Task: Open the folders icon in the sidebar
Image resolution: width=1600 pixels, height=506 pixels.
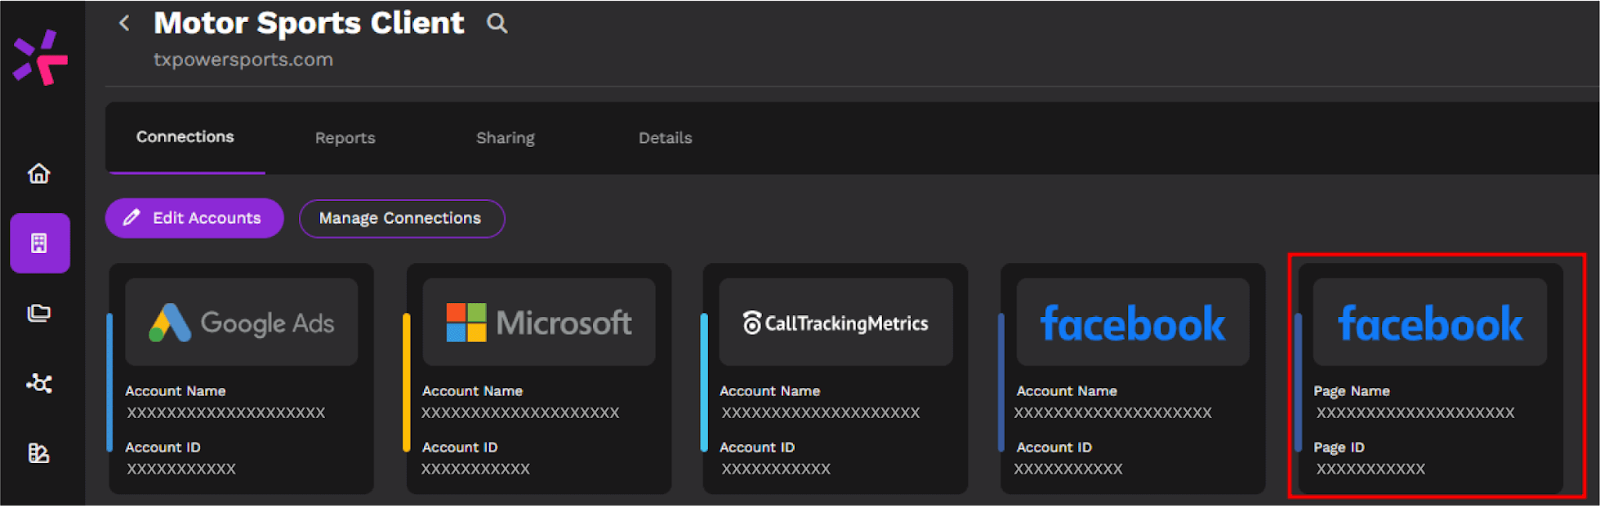Action: 39,313
